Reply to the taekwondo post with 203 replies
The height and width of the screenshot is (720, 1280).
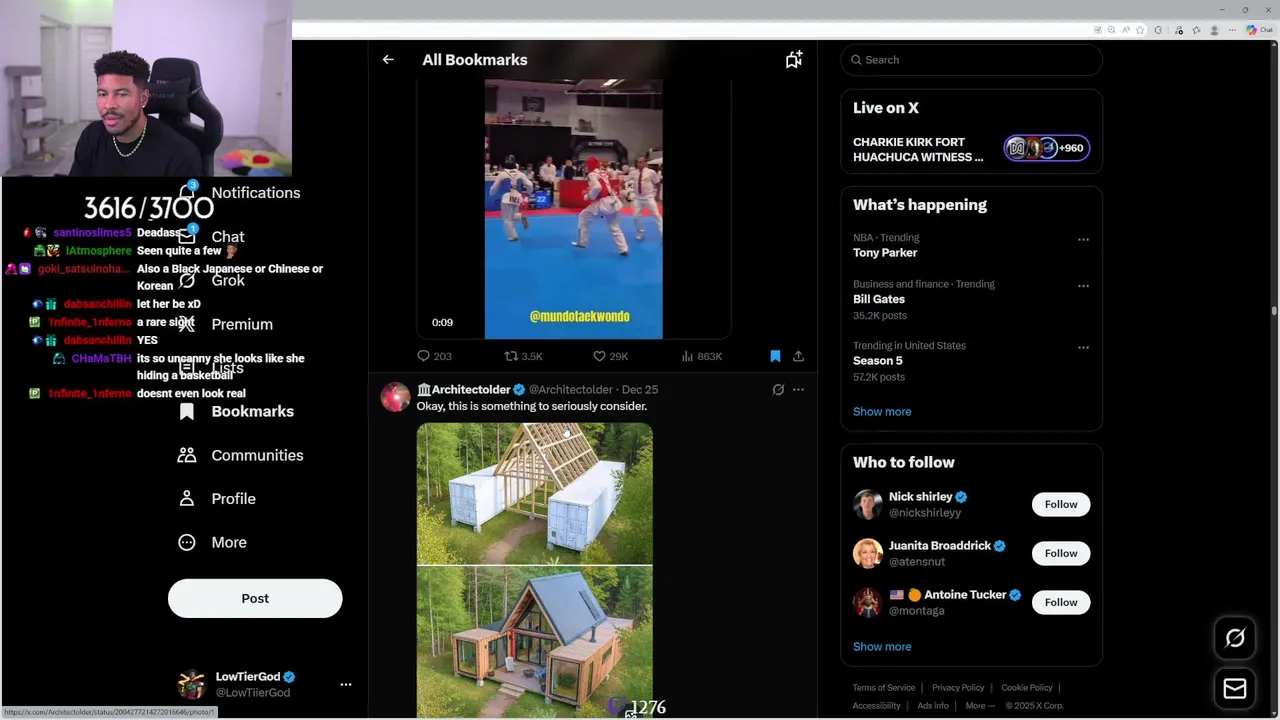coord(435,356)
